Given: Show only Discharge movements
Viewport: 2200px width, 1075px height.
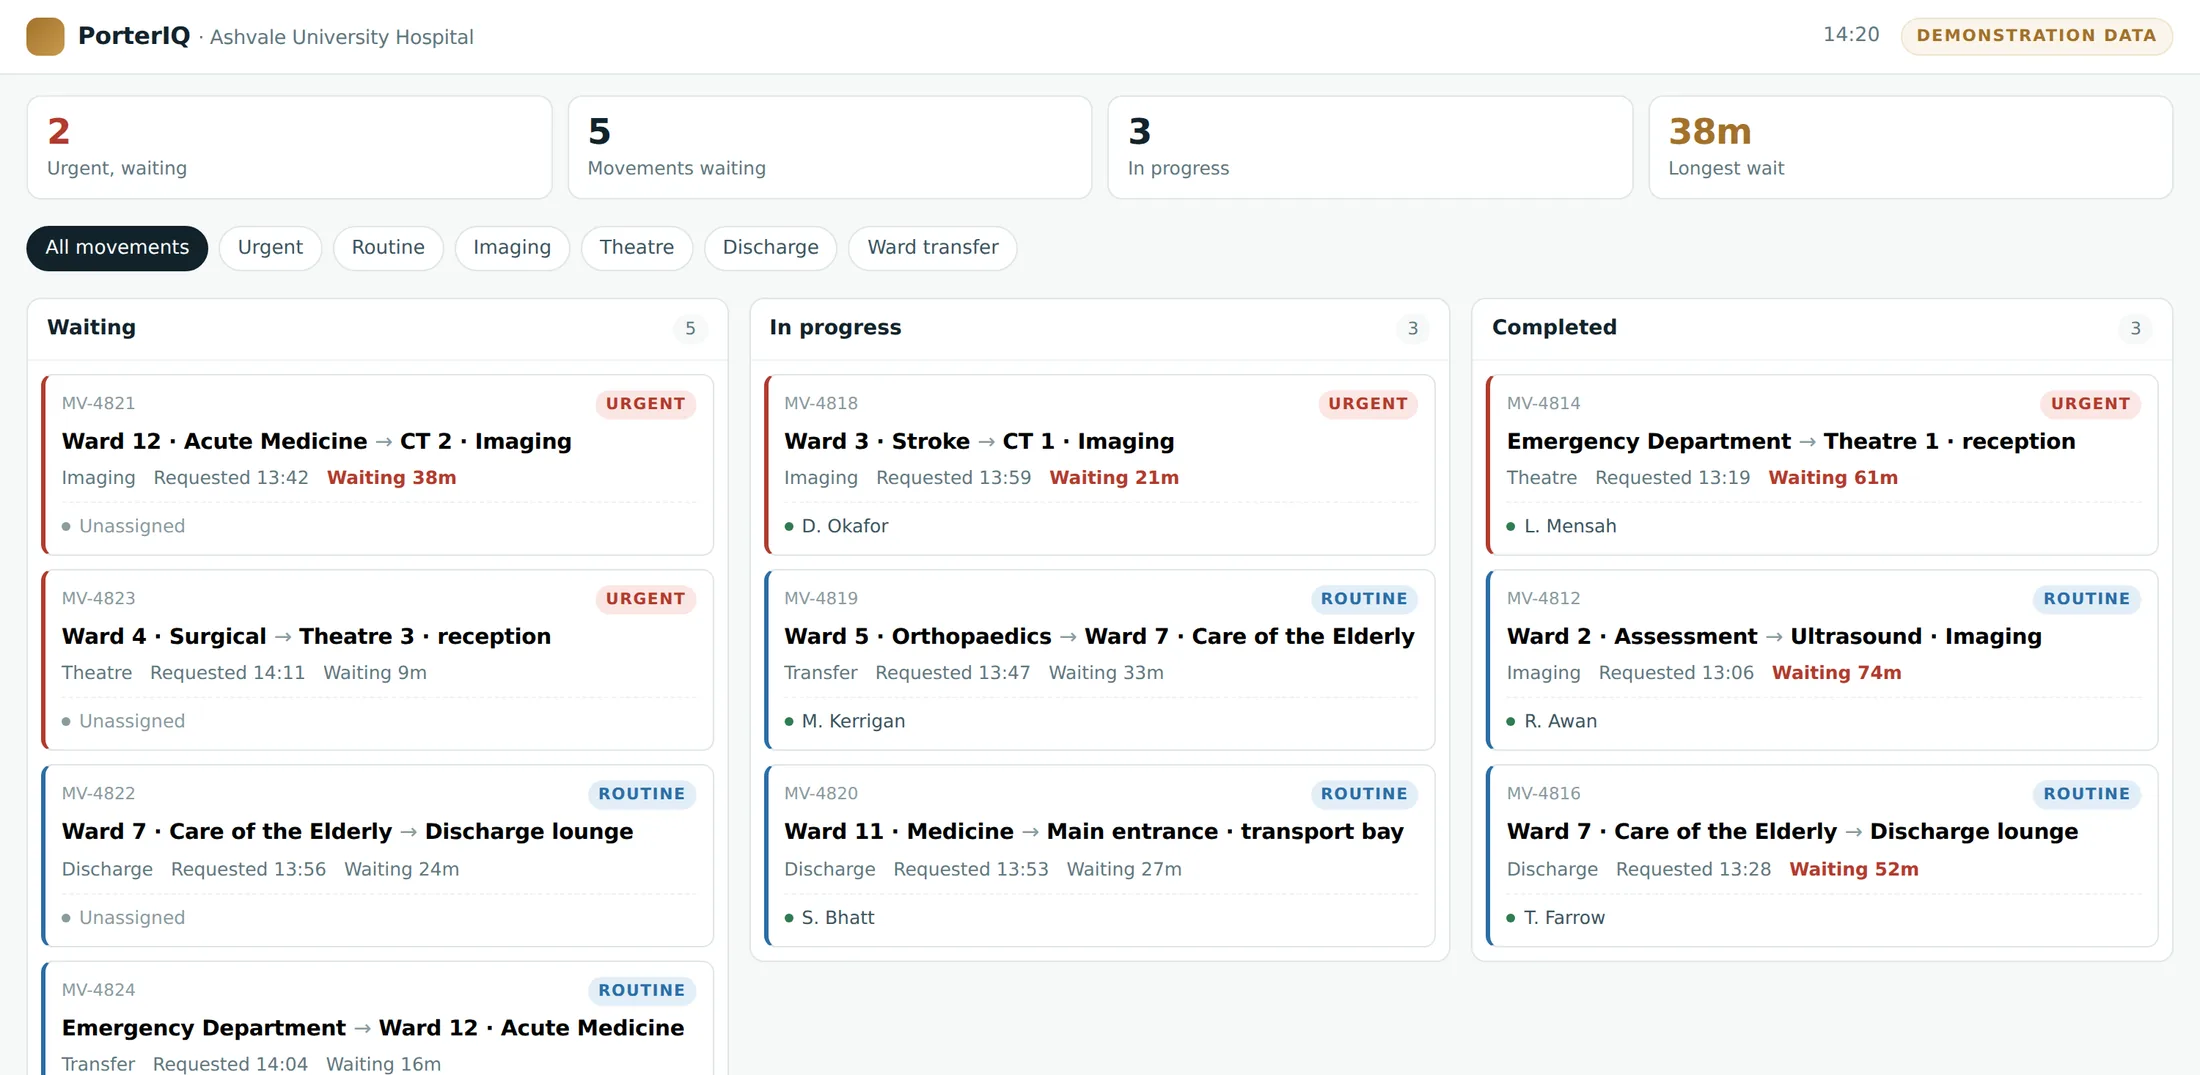Looking at the screenshot, I should (x=771, y=248).
